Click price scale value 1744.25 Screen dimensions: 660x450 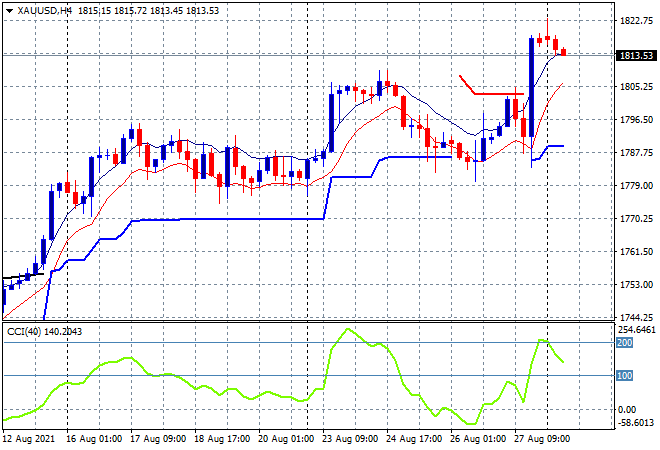[636, 317]
